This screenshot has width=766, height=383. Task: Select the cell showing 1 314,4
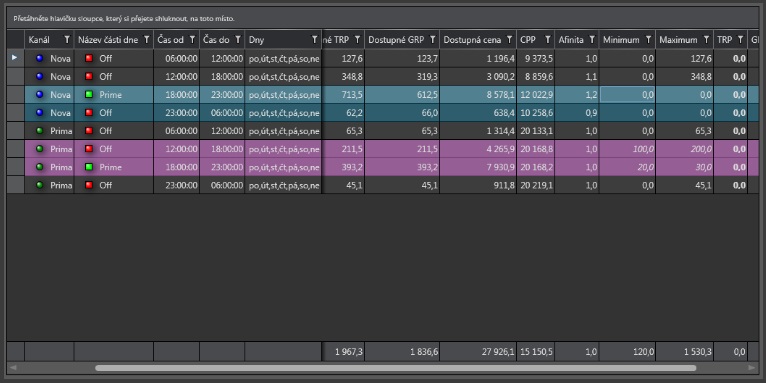tap(478, 131)
